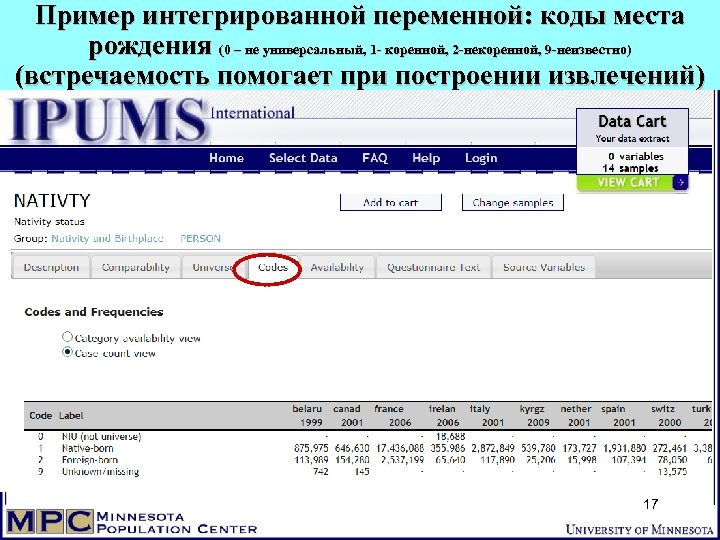The height and width of the screenshot is (540, 720).
Task: Click the 2,872,849 native-born Italy value
Action: 492,448
